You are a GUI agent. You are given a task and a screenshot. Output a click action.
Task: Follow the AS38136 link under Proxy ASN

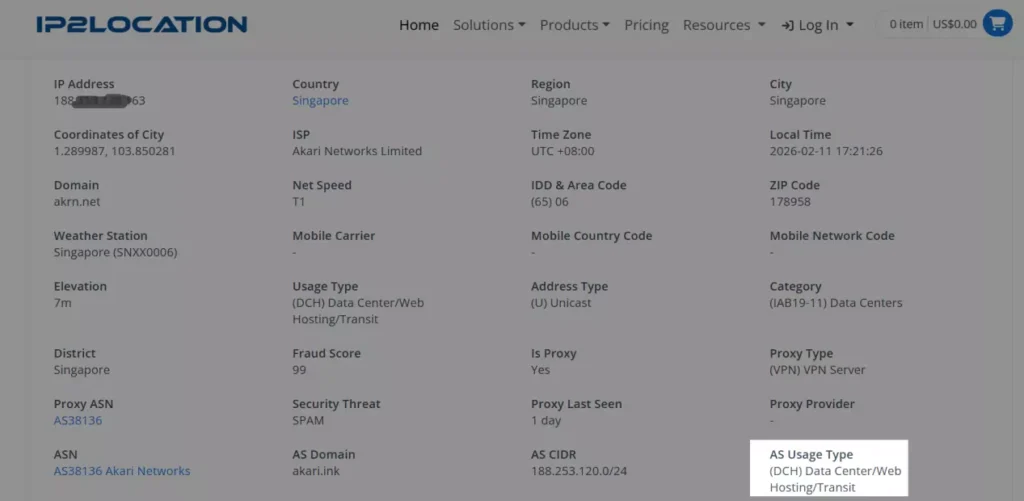click(78, 421)
